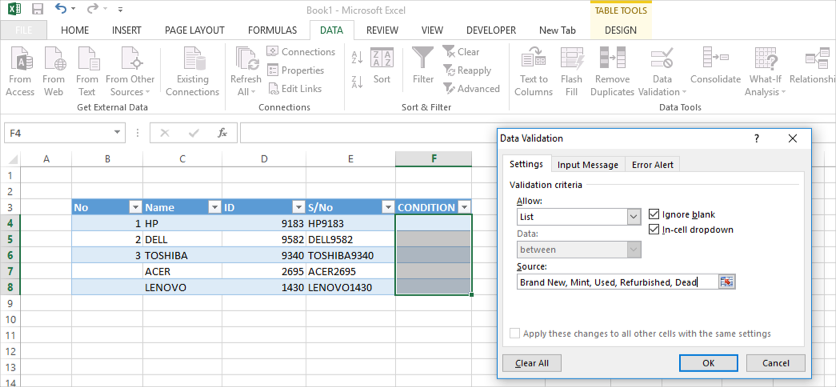Image resolution: width=836 pixels, height=387 pixels.
Task: Click the range selector icon beside Source
Action: tap(727, 282)
